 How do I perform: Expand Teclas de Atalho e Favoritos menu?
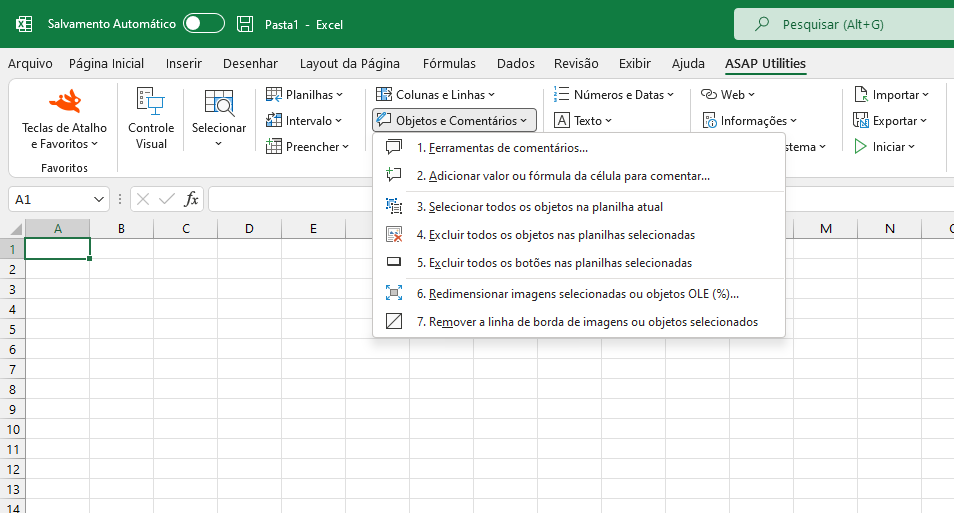tap(64, 136)
